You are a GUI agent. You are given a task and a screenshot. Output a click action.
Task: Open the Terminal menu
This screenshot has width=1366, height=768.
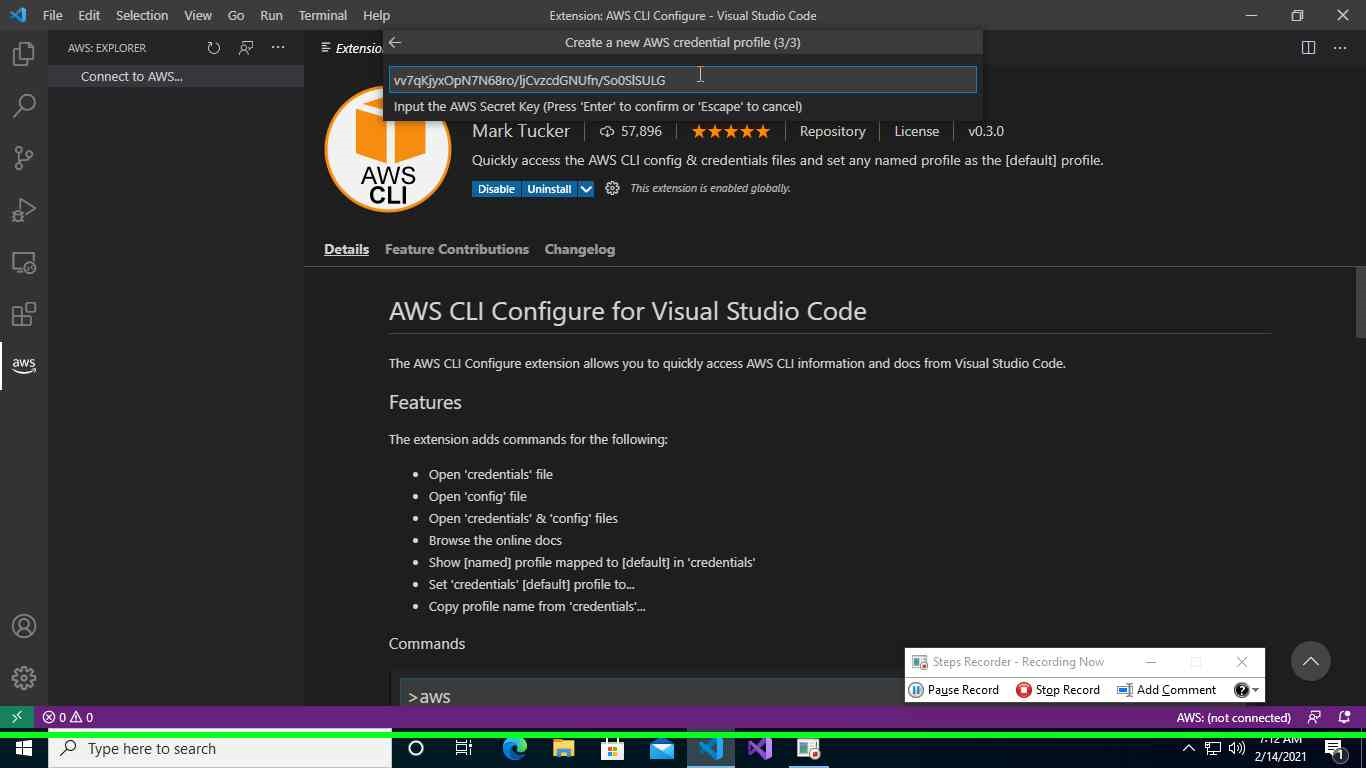tap(322, 15)
